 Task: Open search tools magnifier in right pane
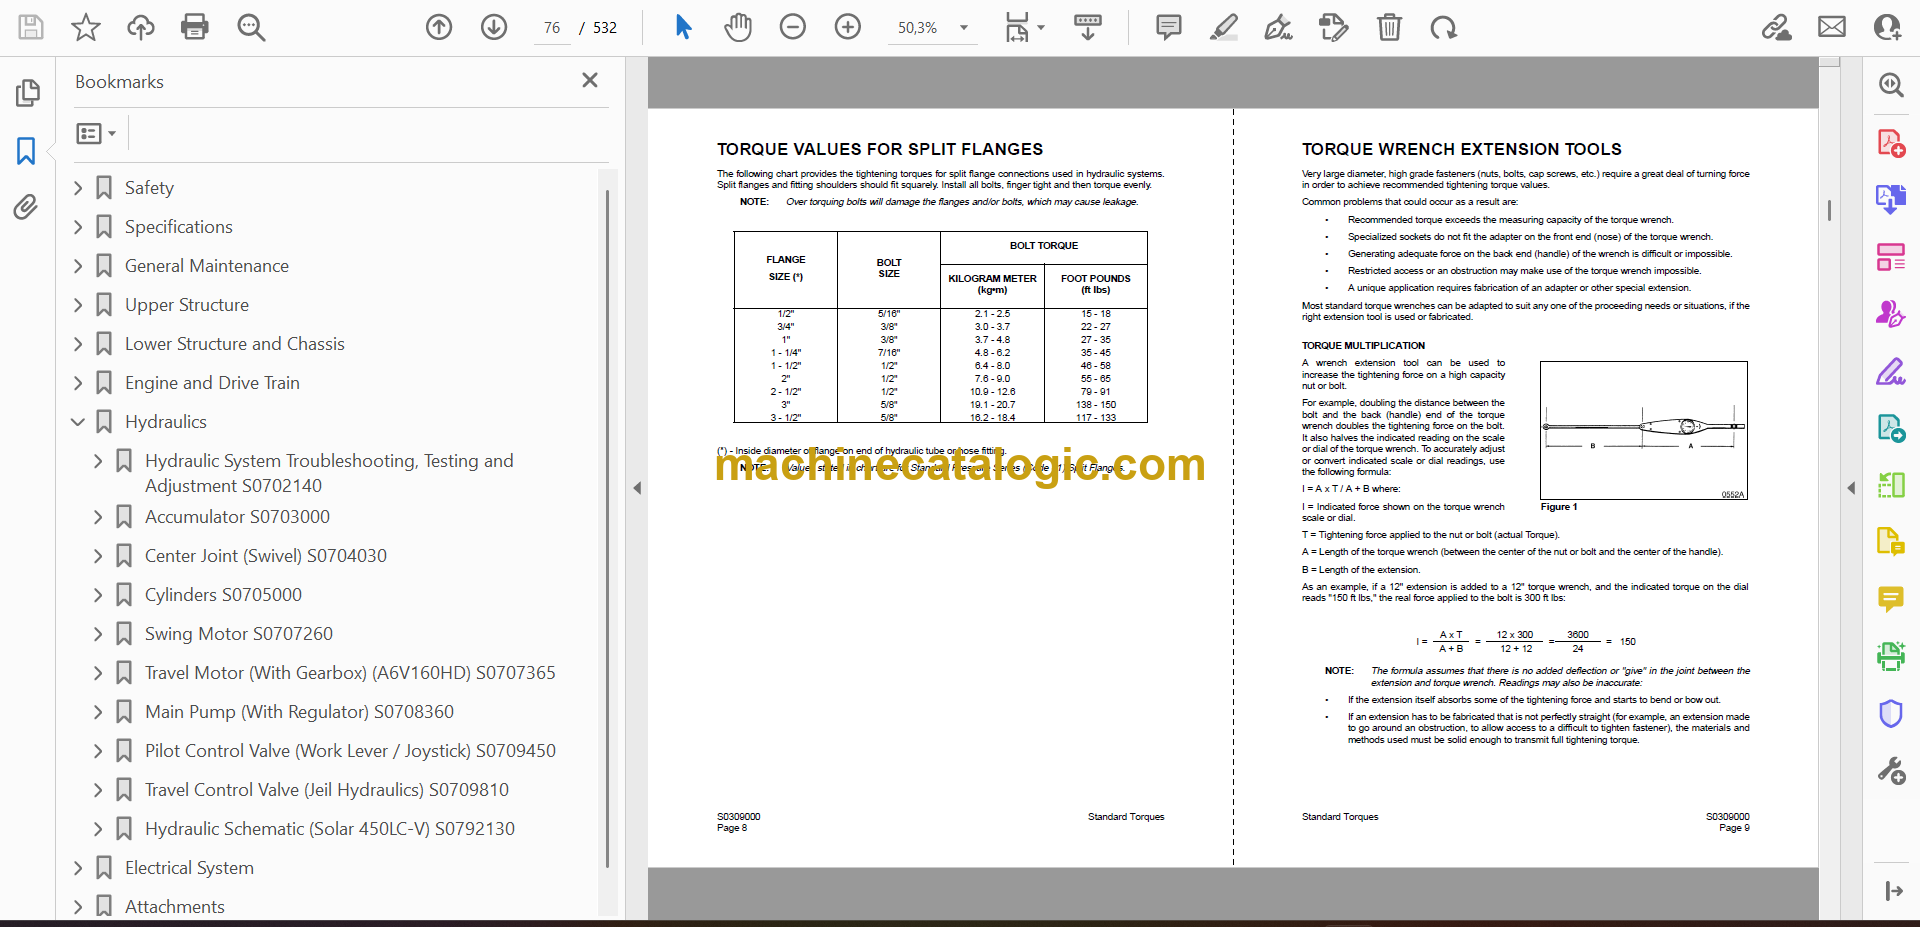[1890, 85]
